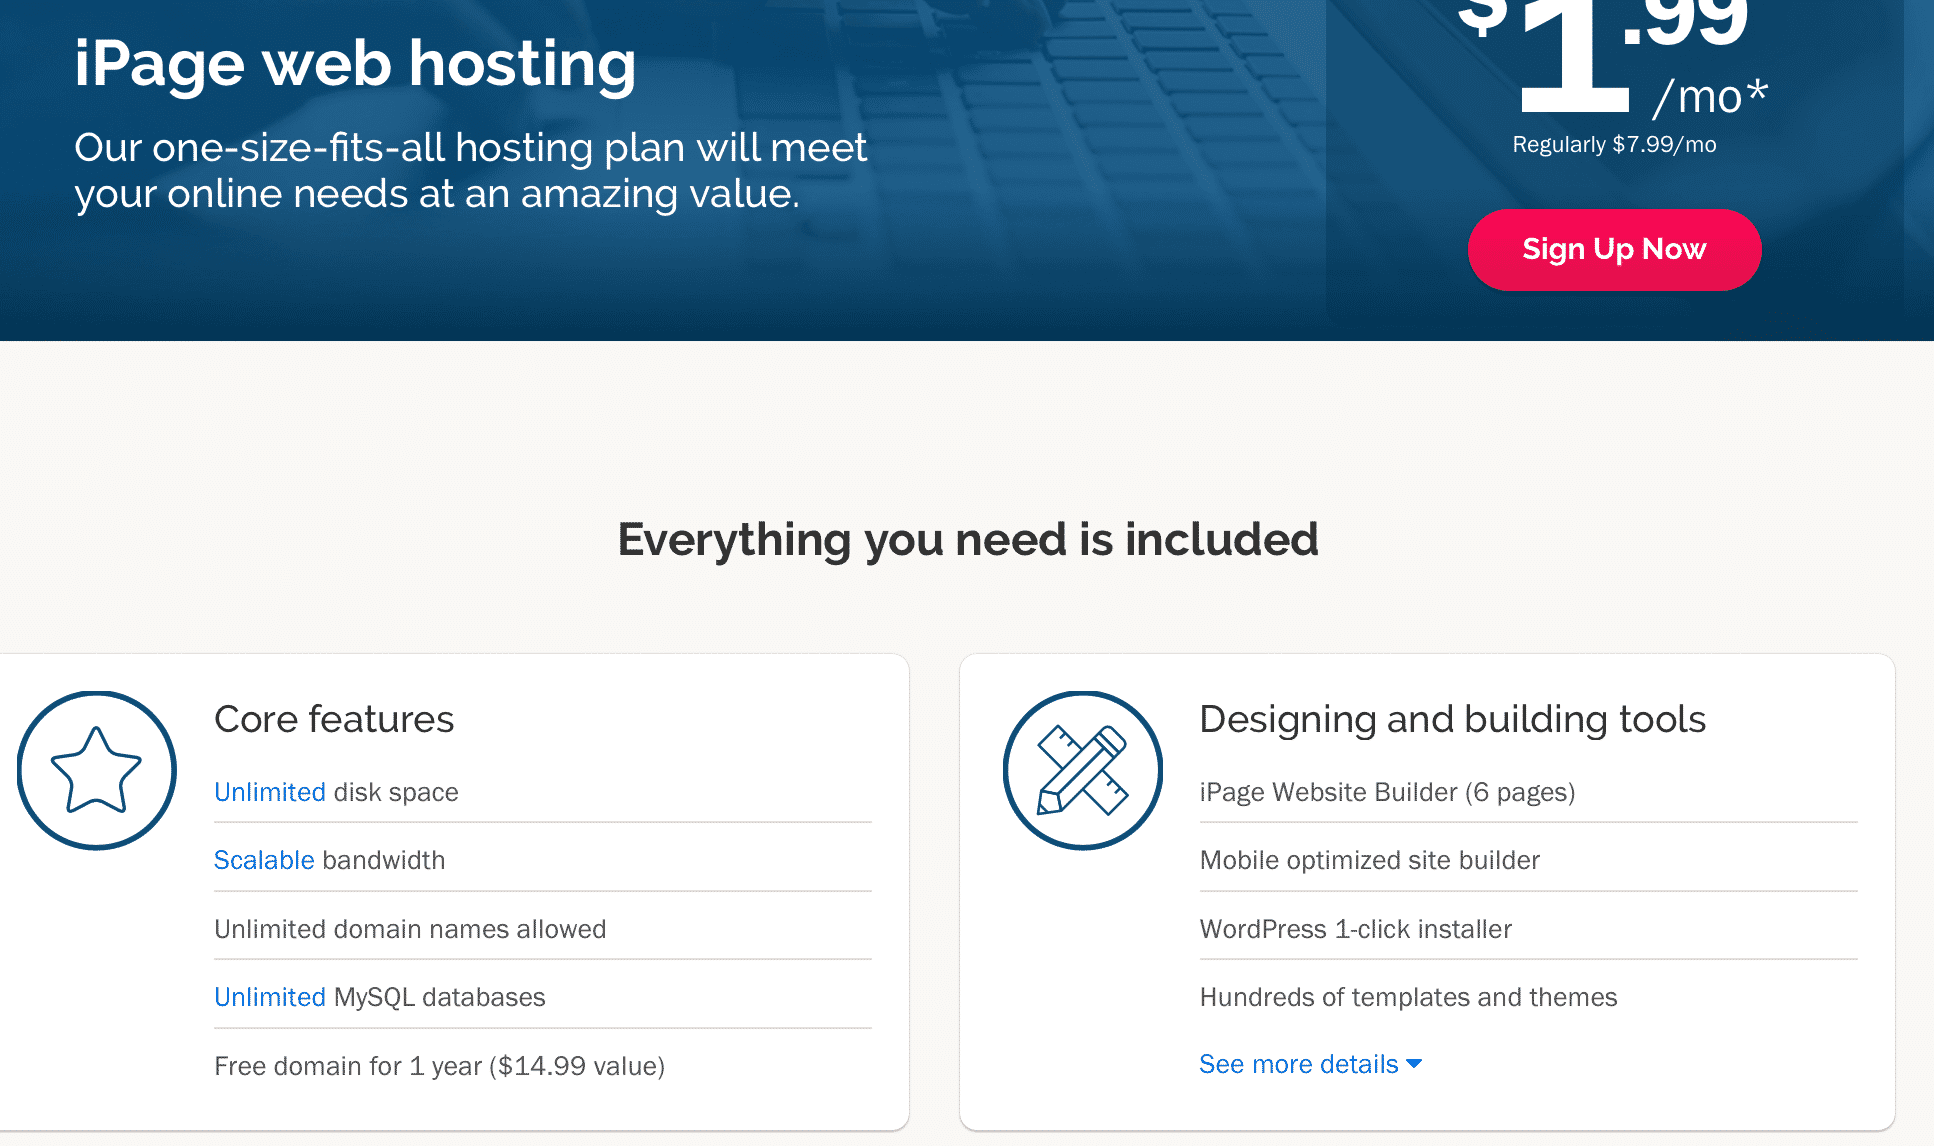Expand See more details

[x=1310, y=1064]
